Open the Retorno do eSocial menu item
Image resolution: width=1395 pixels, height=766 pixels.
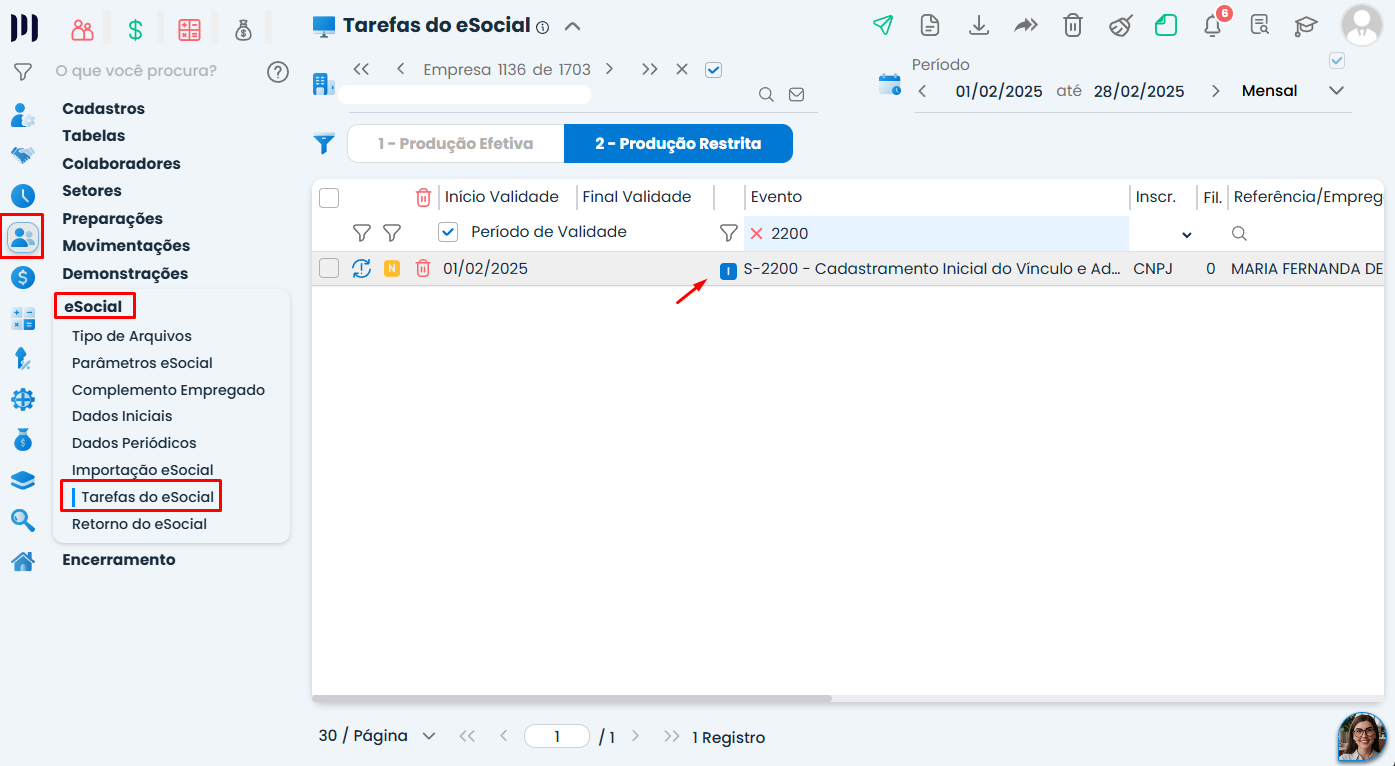pyautogui.click(x=140, y=524)
